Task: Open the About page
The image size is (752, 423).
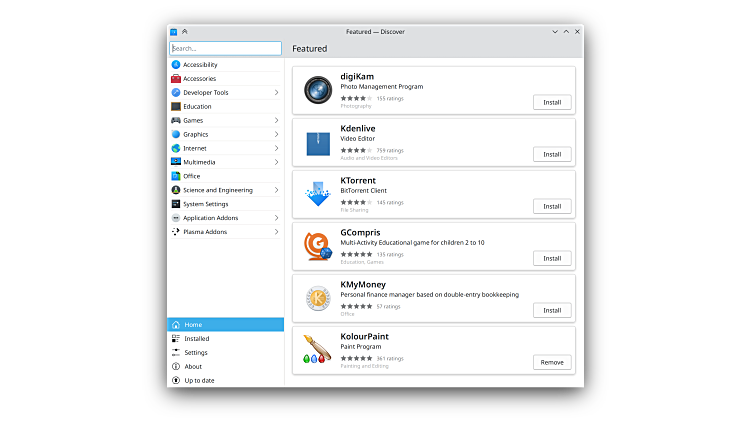Action: tap(193, 367)
